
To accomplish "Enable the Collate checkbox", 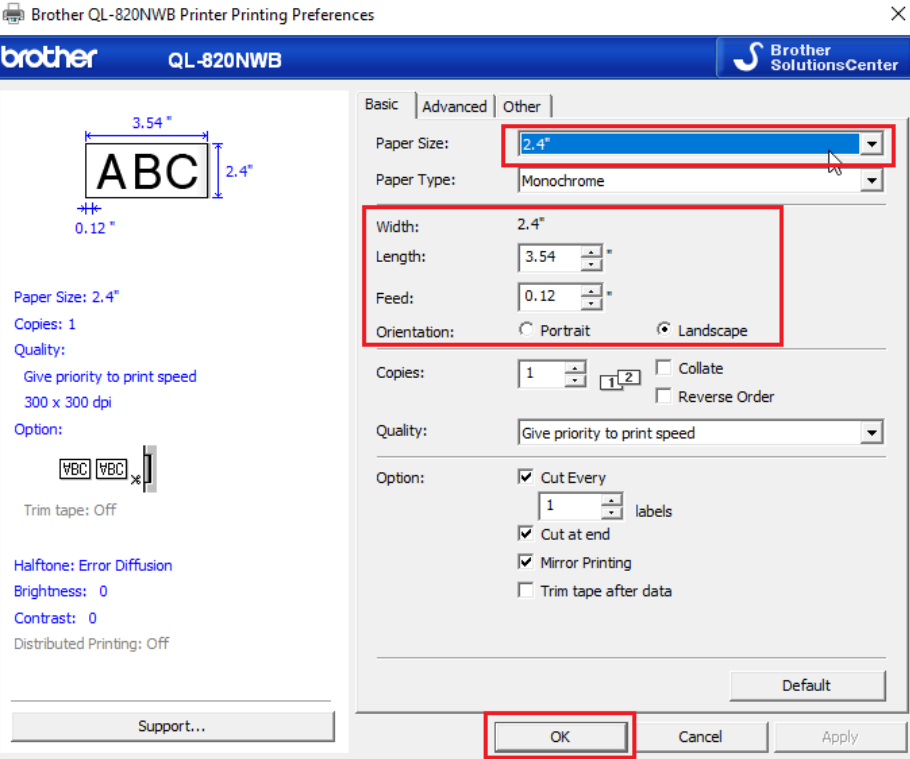I will [663, 367].
